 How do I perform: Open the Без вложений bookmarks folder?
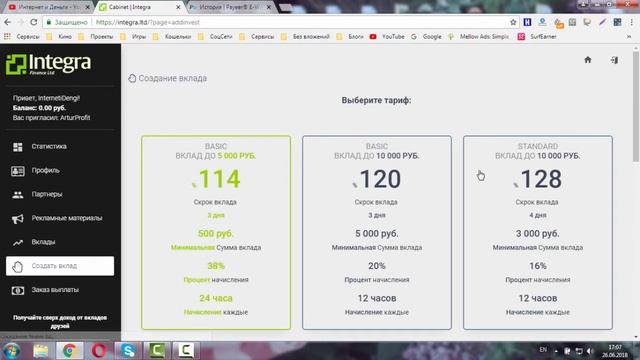pos(305,36)
